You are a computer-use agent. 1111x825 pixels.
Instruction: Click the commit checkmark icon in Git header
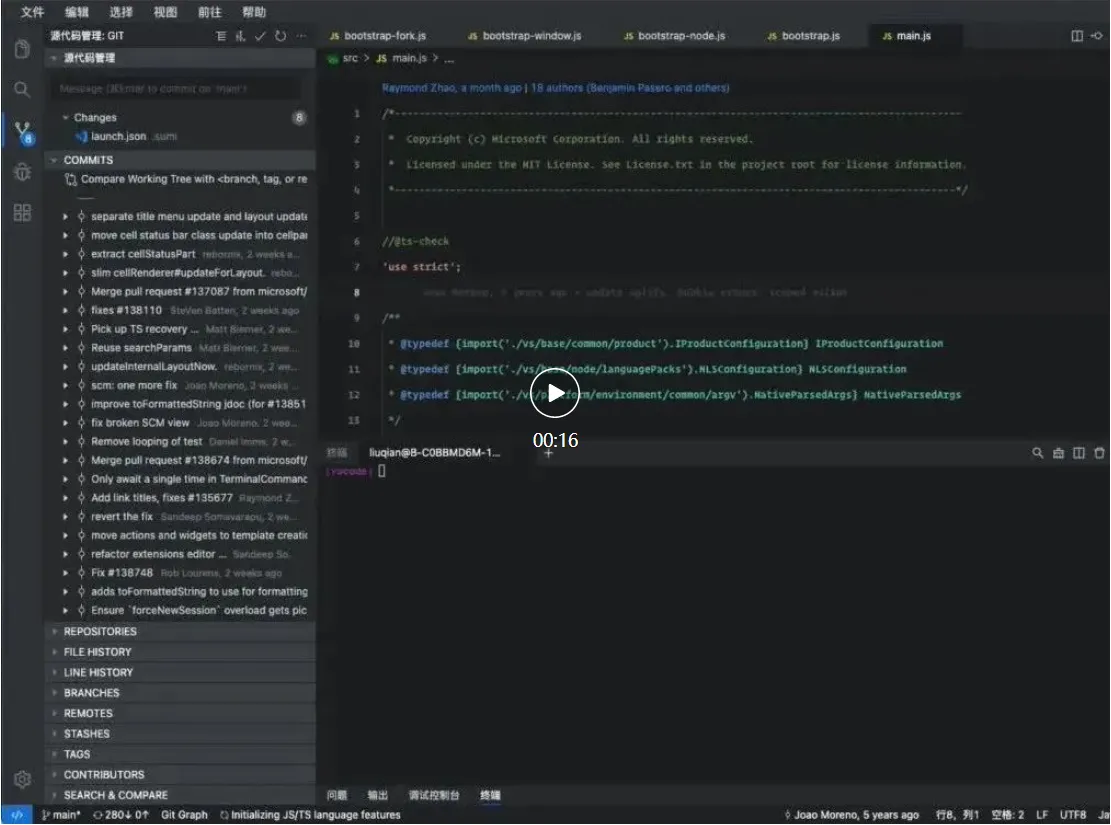click(260, 36)
